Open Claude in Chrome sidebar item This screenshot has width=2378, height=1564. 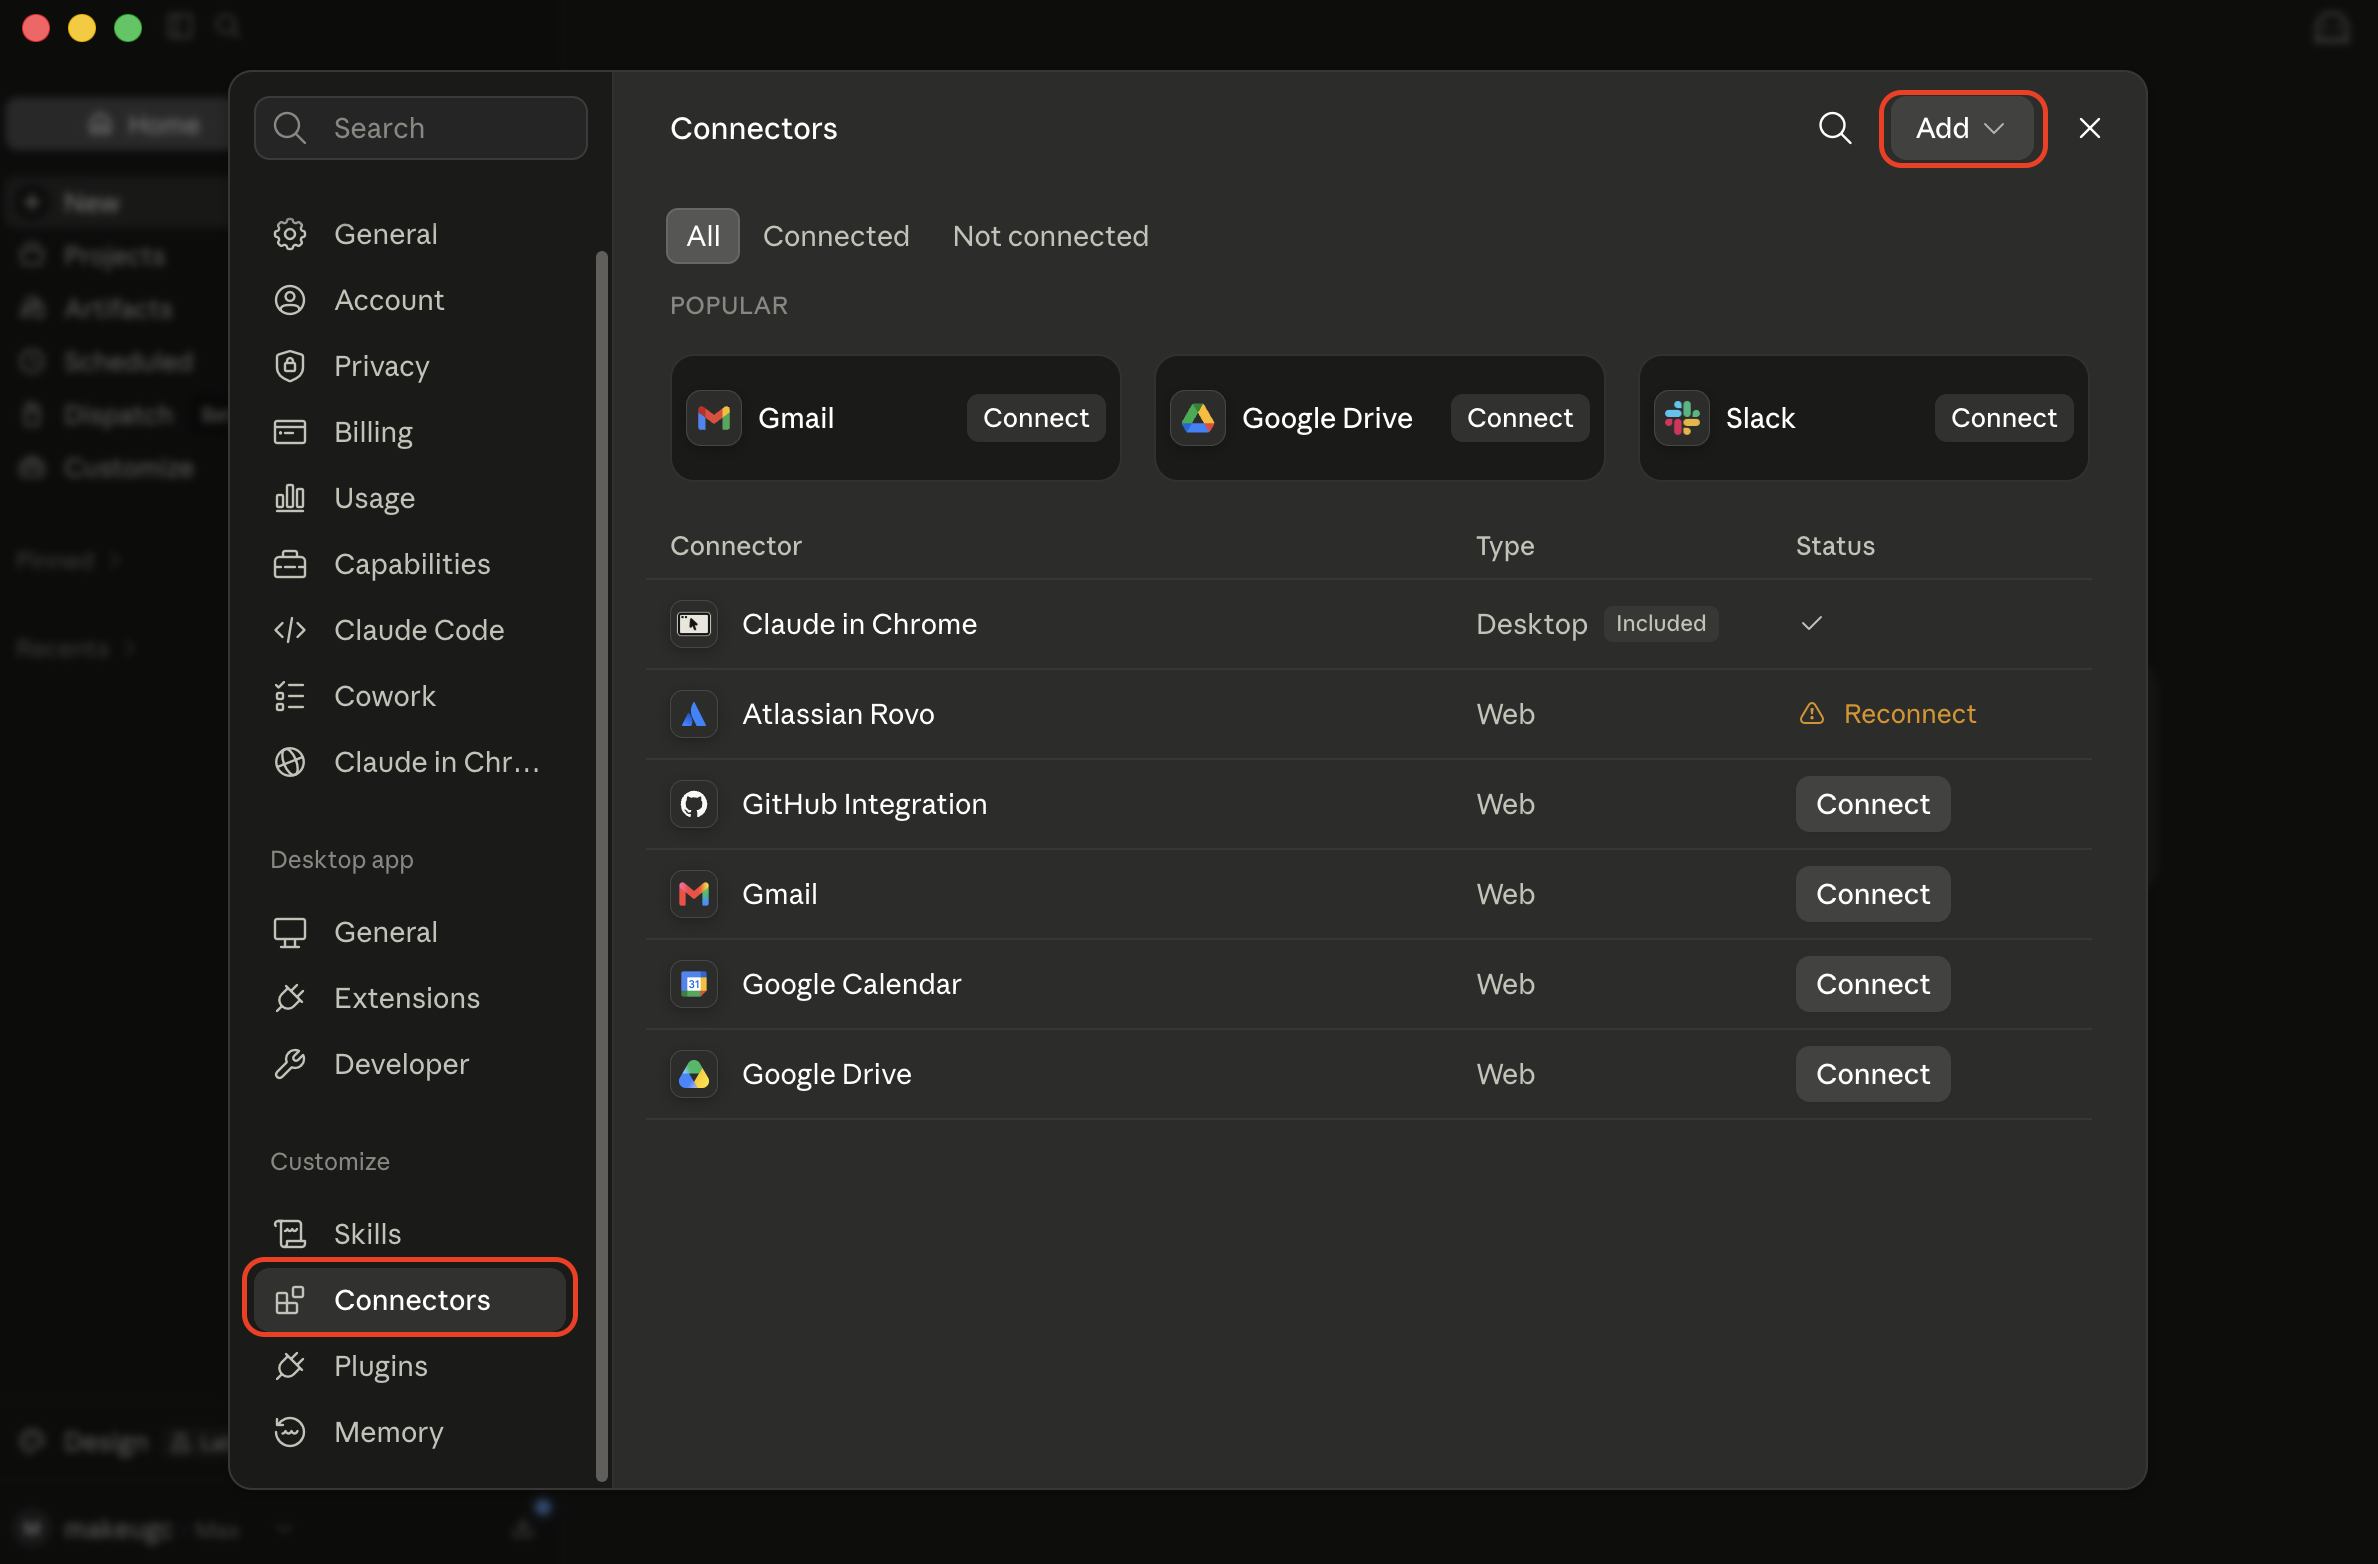pyautogui.click(x=410, y=762)
